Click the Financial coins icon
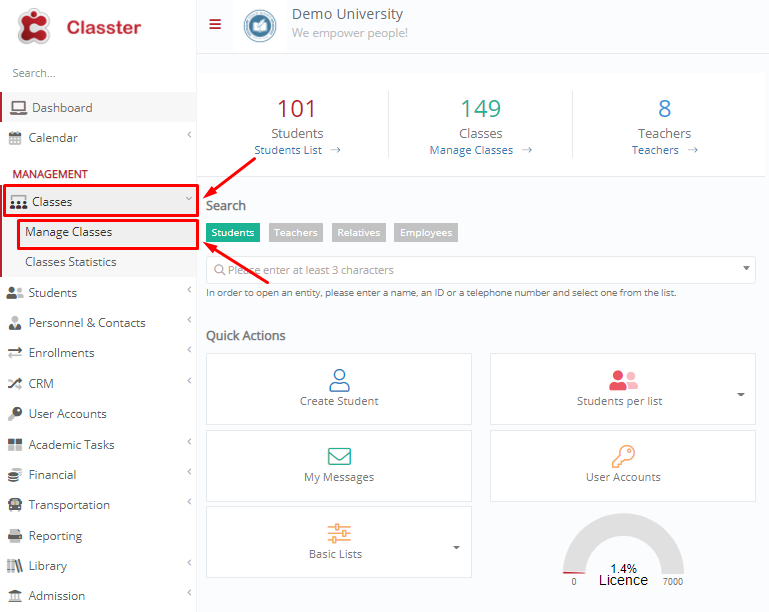 (x=15, y=475)
